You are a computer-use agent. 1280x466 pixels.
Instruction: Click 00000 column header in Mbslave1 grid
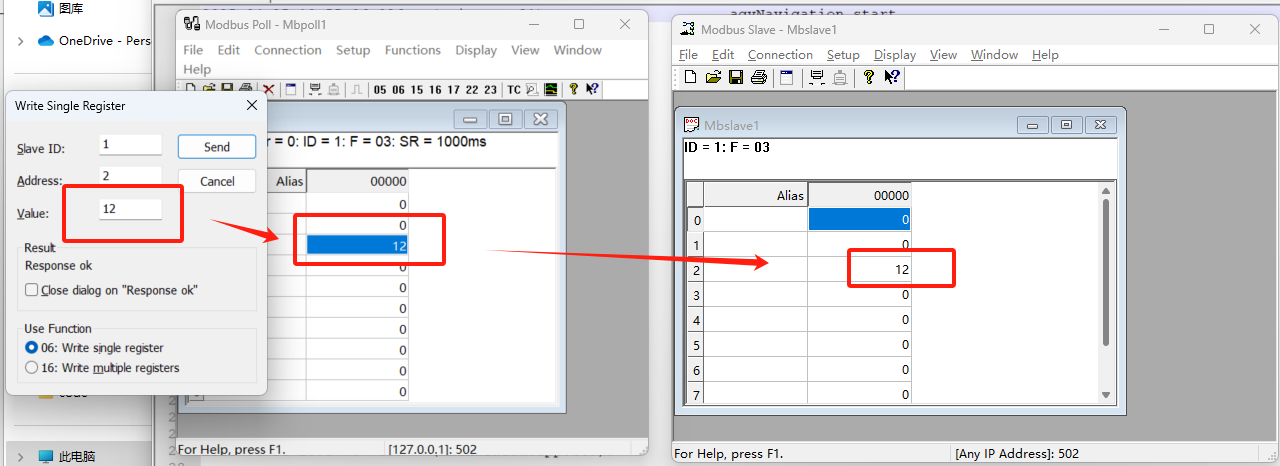tap(859, 195)
